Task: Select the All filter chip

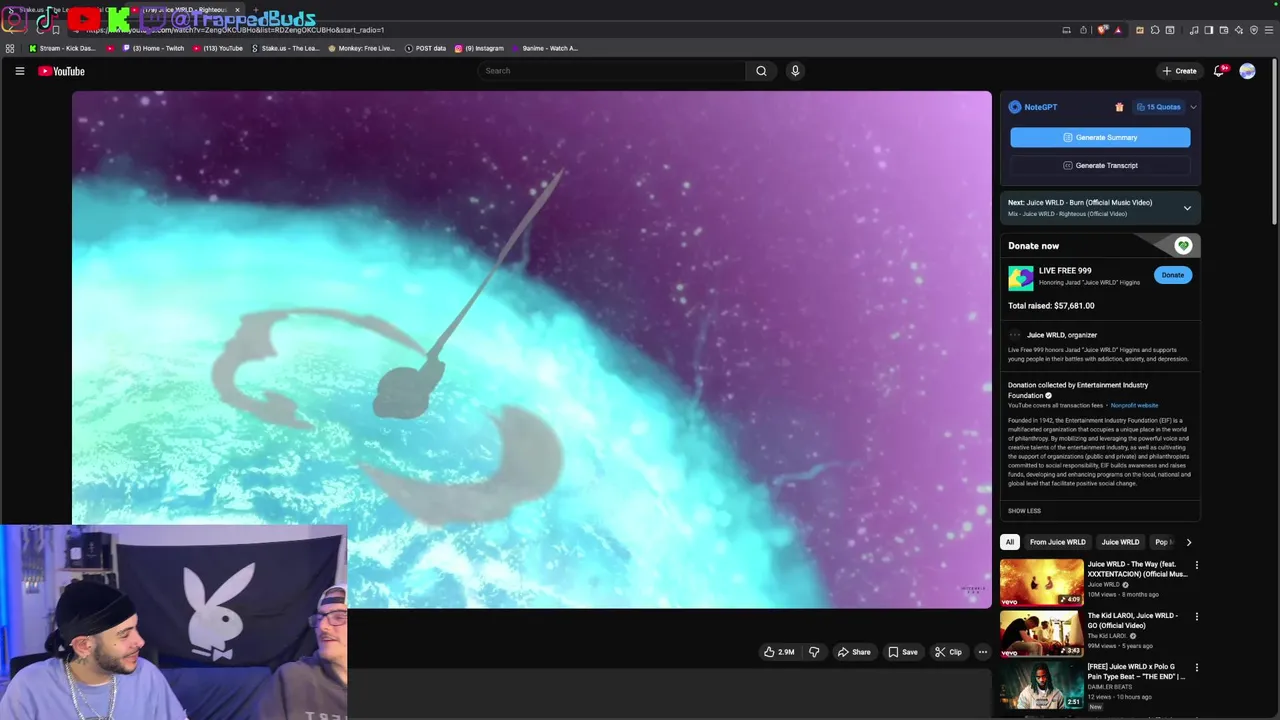Action: click(x=1010, y=542)
